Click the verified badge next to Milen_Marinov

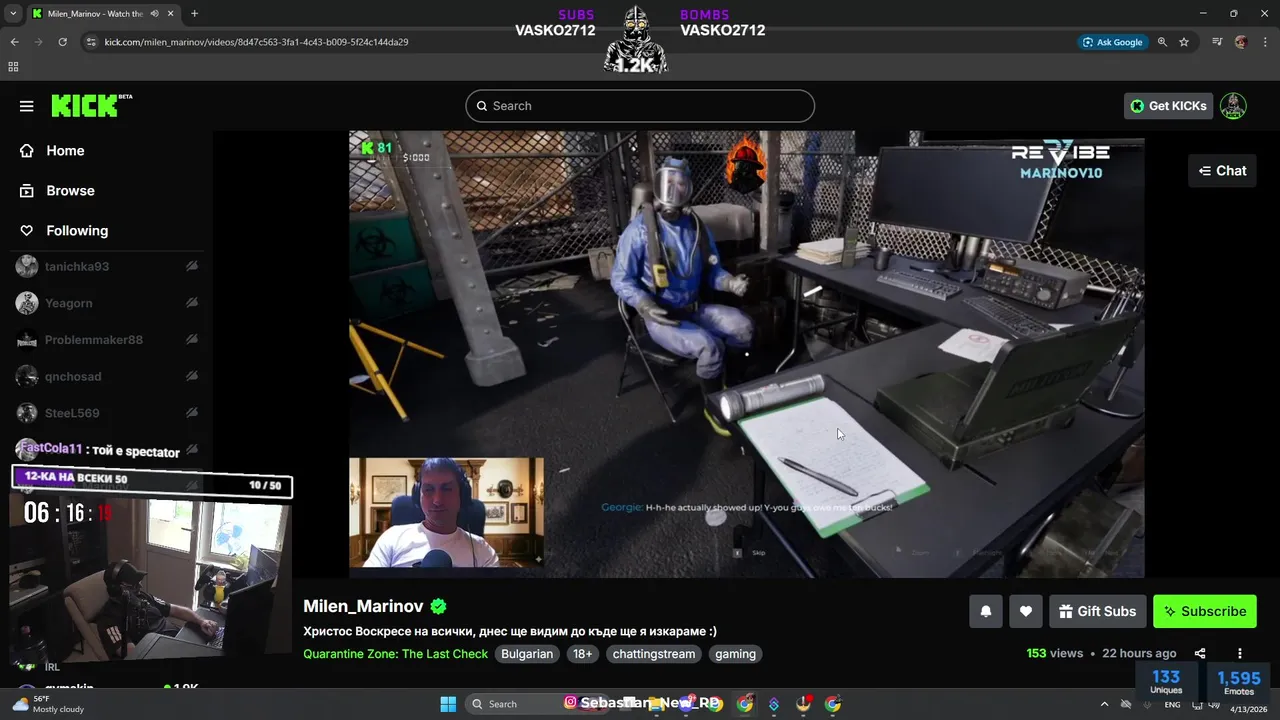pos(438,606)
